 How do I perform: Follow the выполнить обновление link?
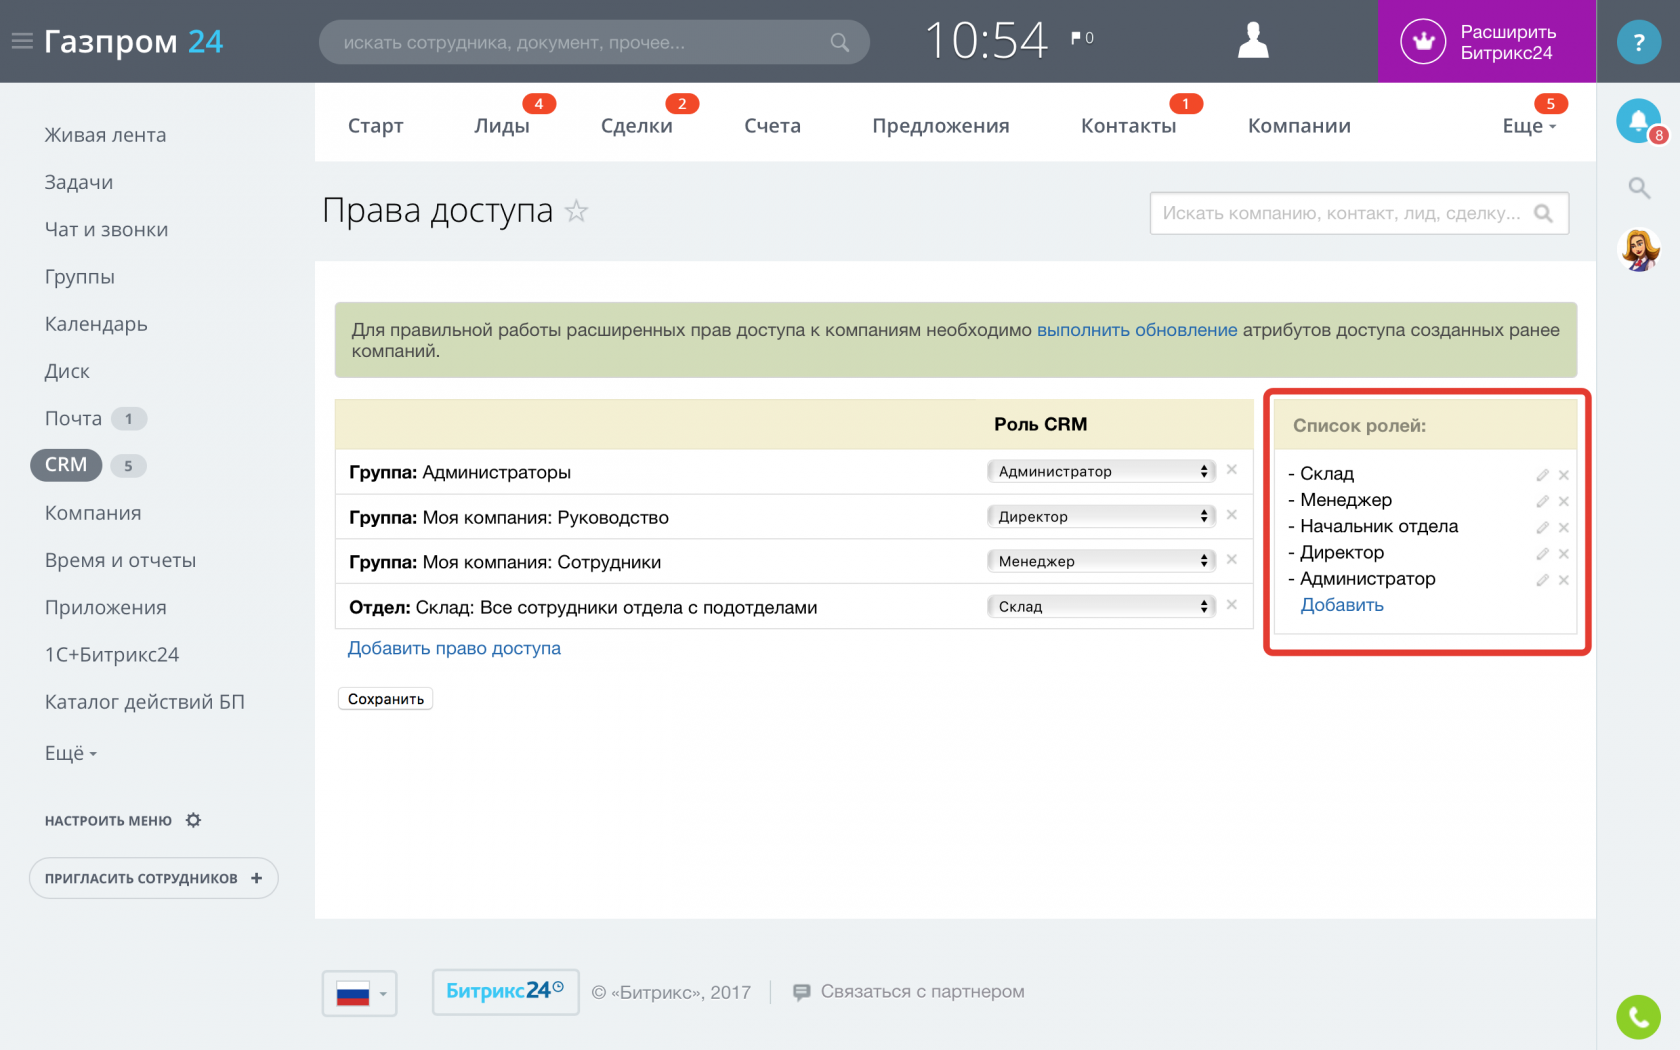tap(1137, 330)
